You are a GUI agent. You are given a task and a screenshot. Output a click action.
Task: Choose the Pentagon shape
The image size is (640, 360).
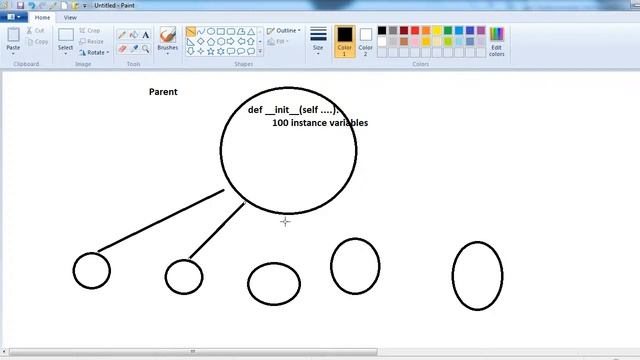[211, 42]
